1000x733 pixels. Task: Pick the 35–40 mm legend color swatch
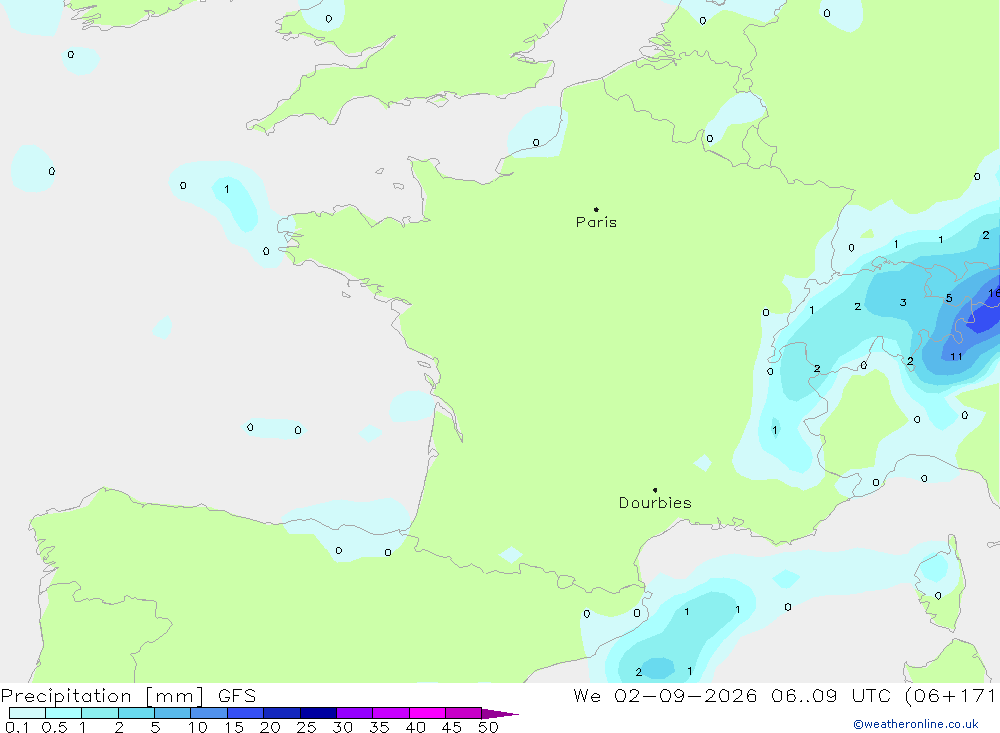391,713
